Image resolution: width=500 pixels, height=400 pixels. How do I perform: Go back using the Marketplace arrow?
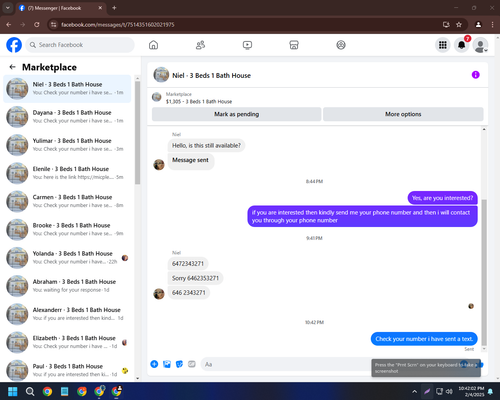(x=13, y=67)
